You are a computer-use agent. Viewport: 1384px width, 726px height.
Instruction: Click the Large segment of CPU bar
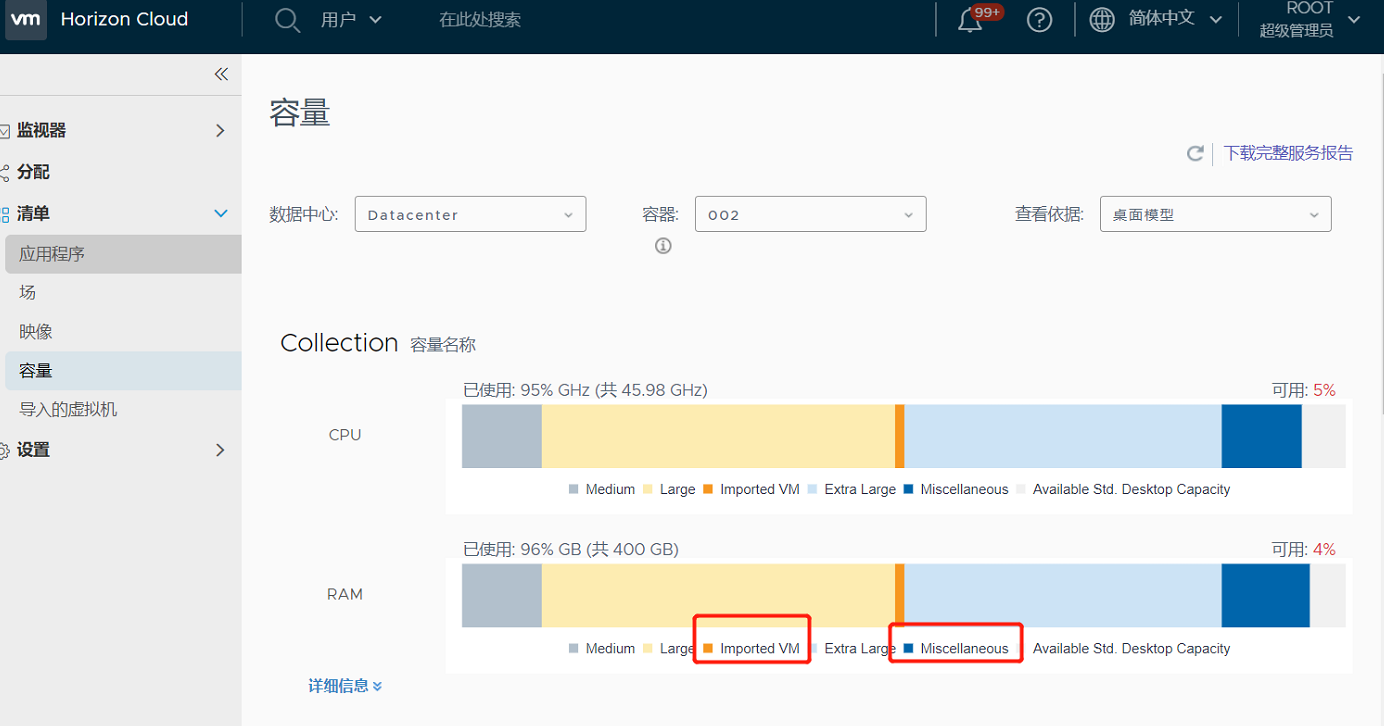point(718,436)
